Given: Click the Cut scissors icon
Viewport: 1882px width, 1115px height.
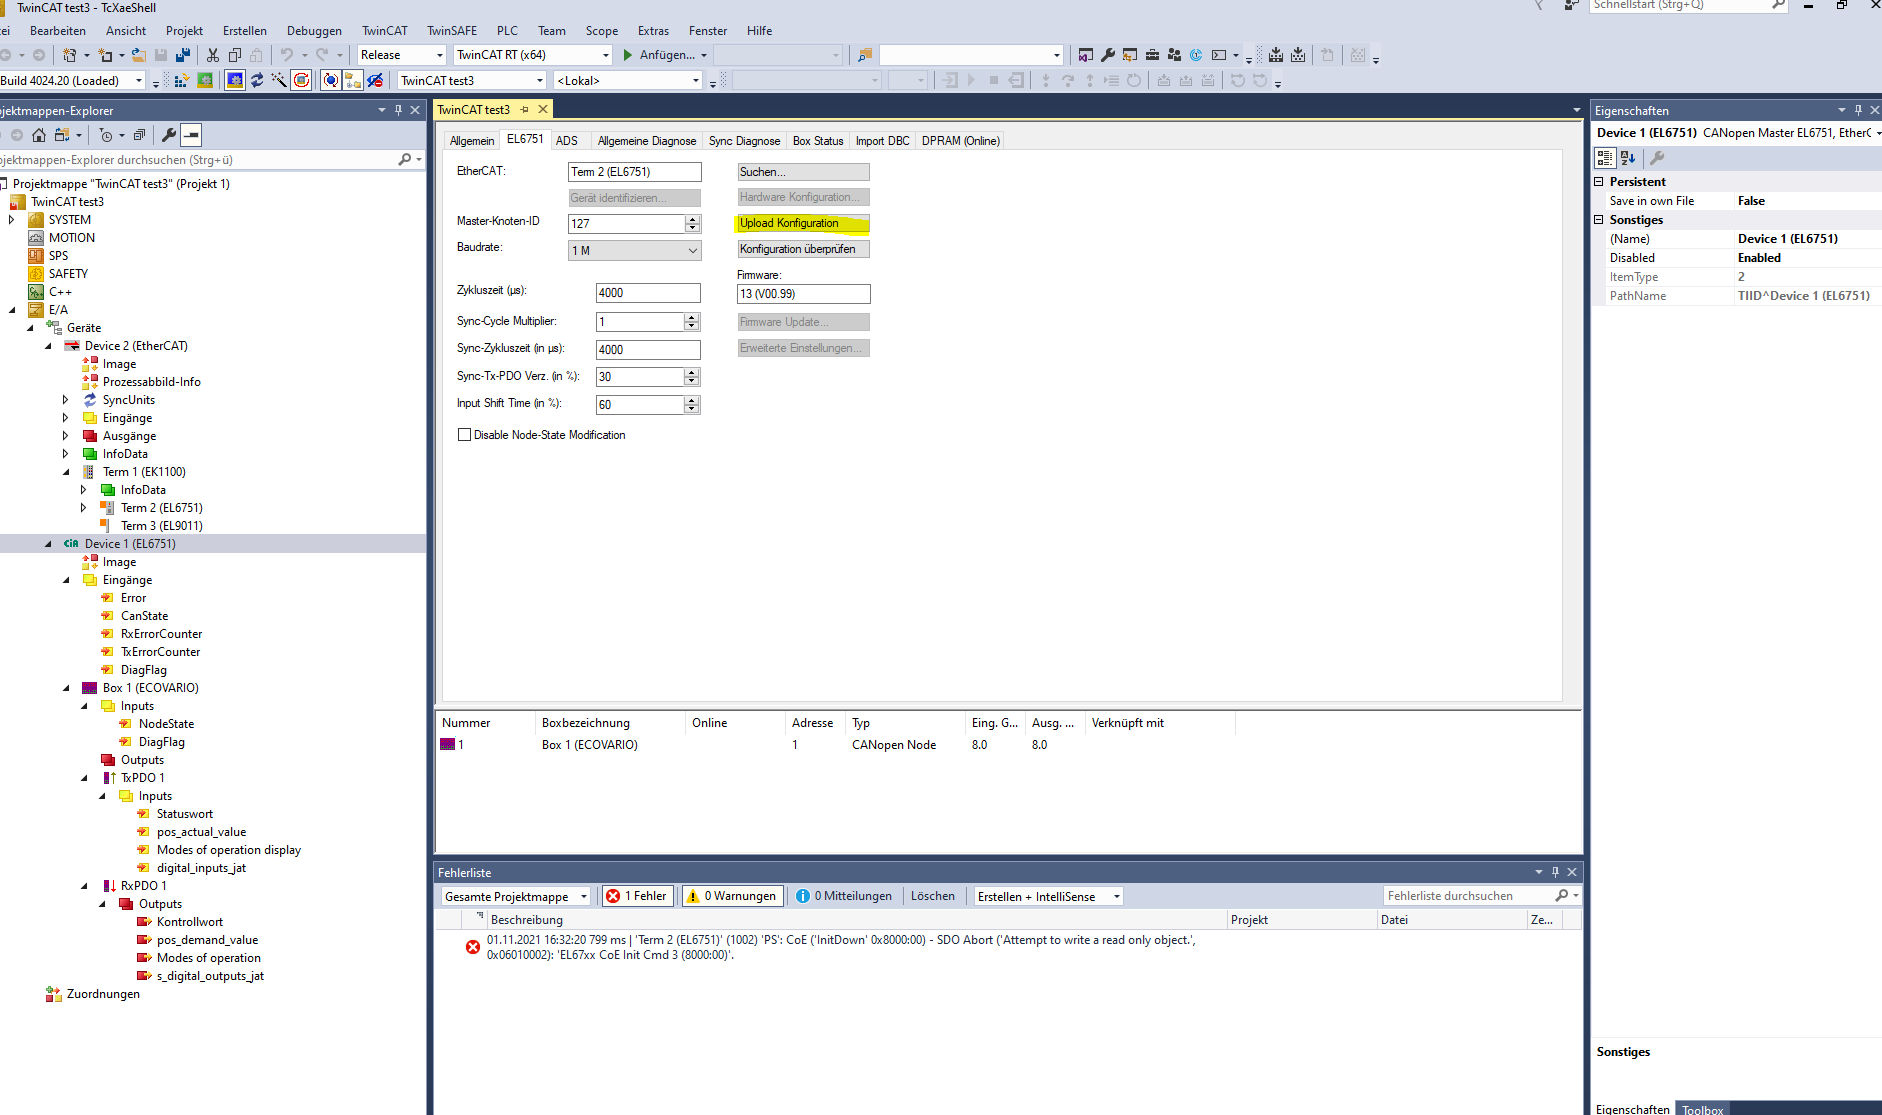Looking at the screenshot, I should pos(213,55).
